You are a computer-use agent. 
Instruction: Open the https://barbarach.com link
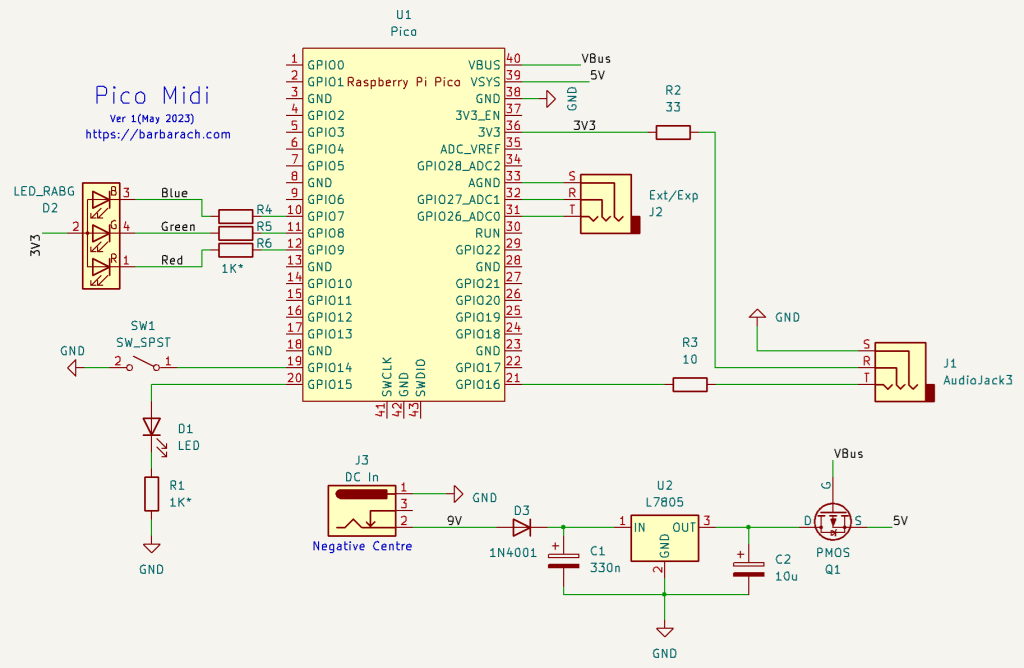point(158,135)
